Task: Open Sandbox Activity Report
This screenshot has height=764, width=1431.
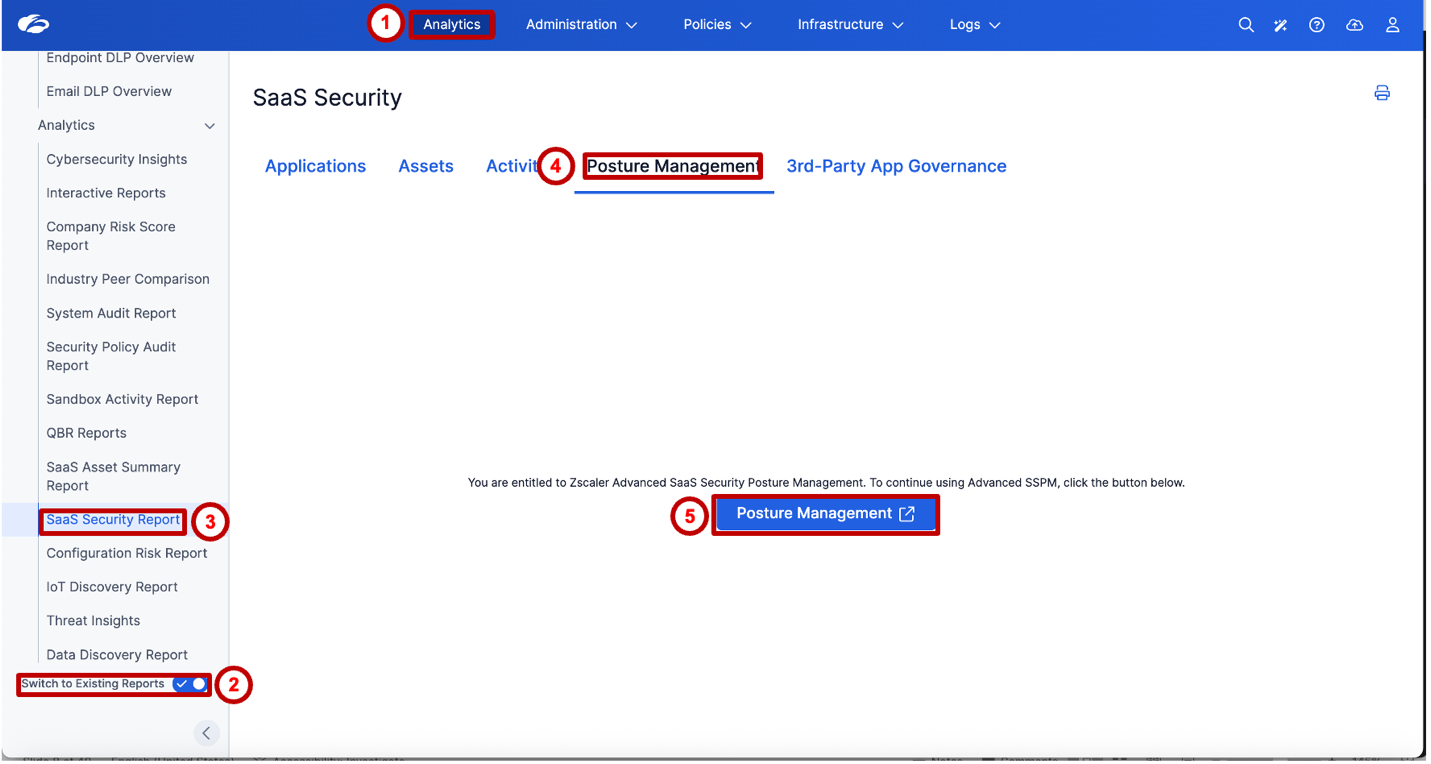Action: 122,399
